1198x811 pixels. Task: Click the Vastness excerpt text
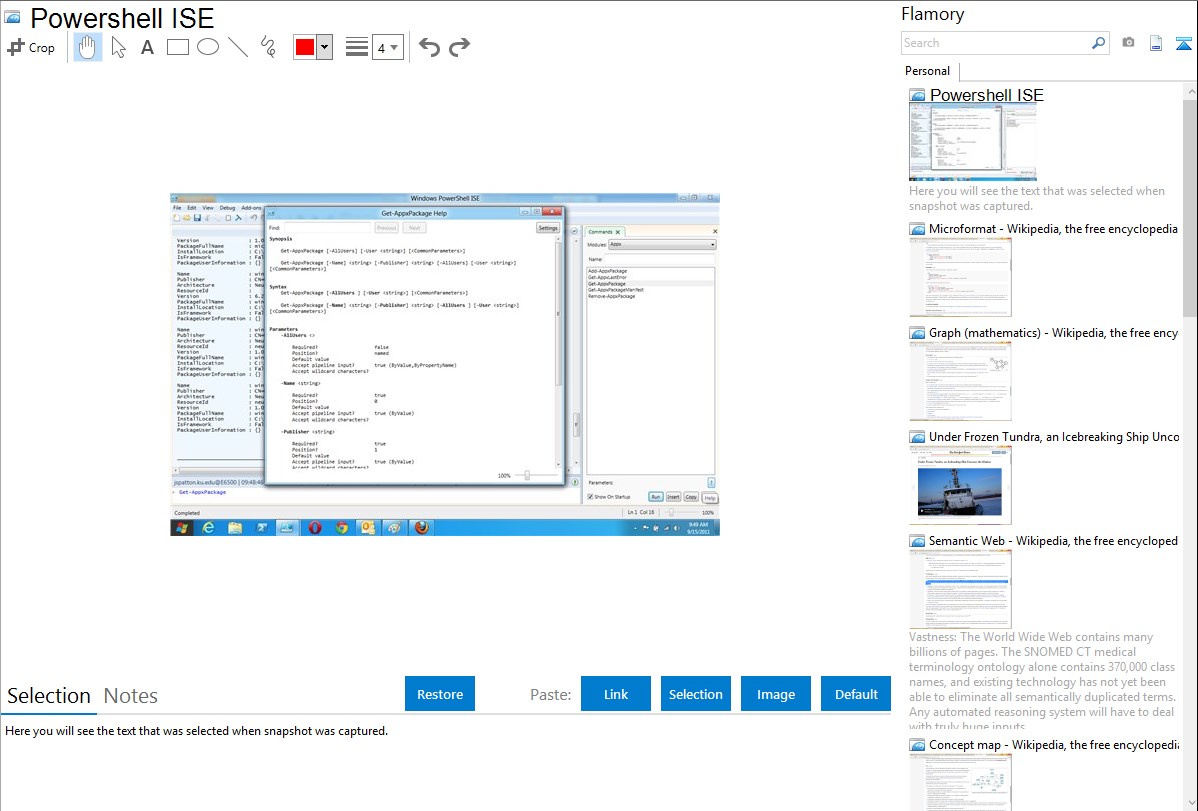(1043, 681)
